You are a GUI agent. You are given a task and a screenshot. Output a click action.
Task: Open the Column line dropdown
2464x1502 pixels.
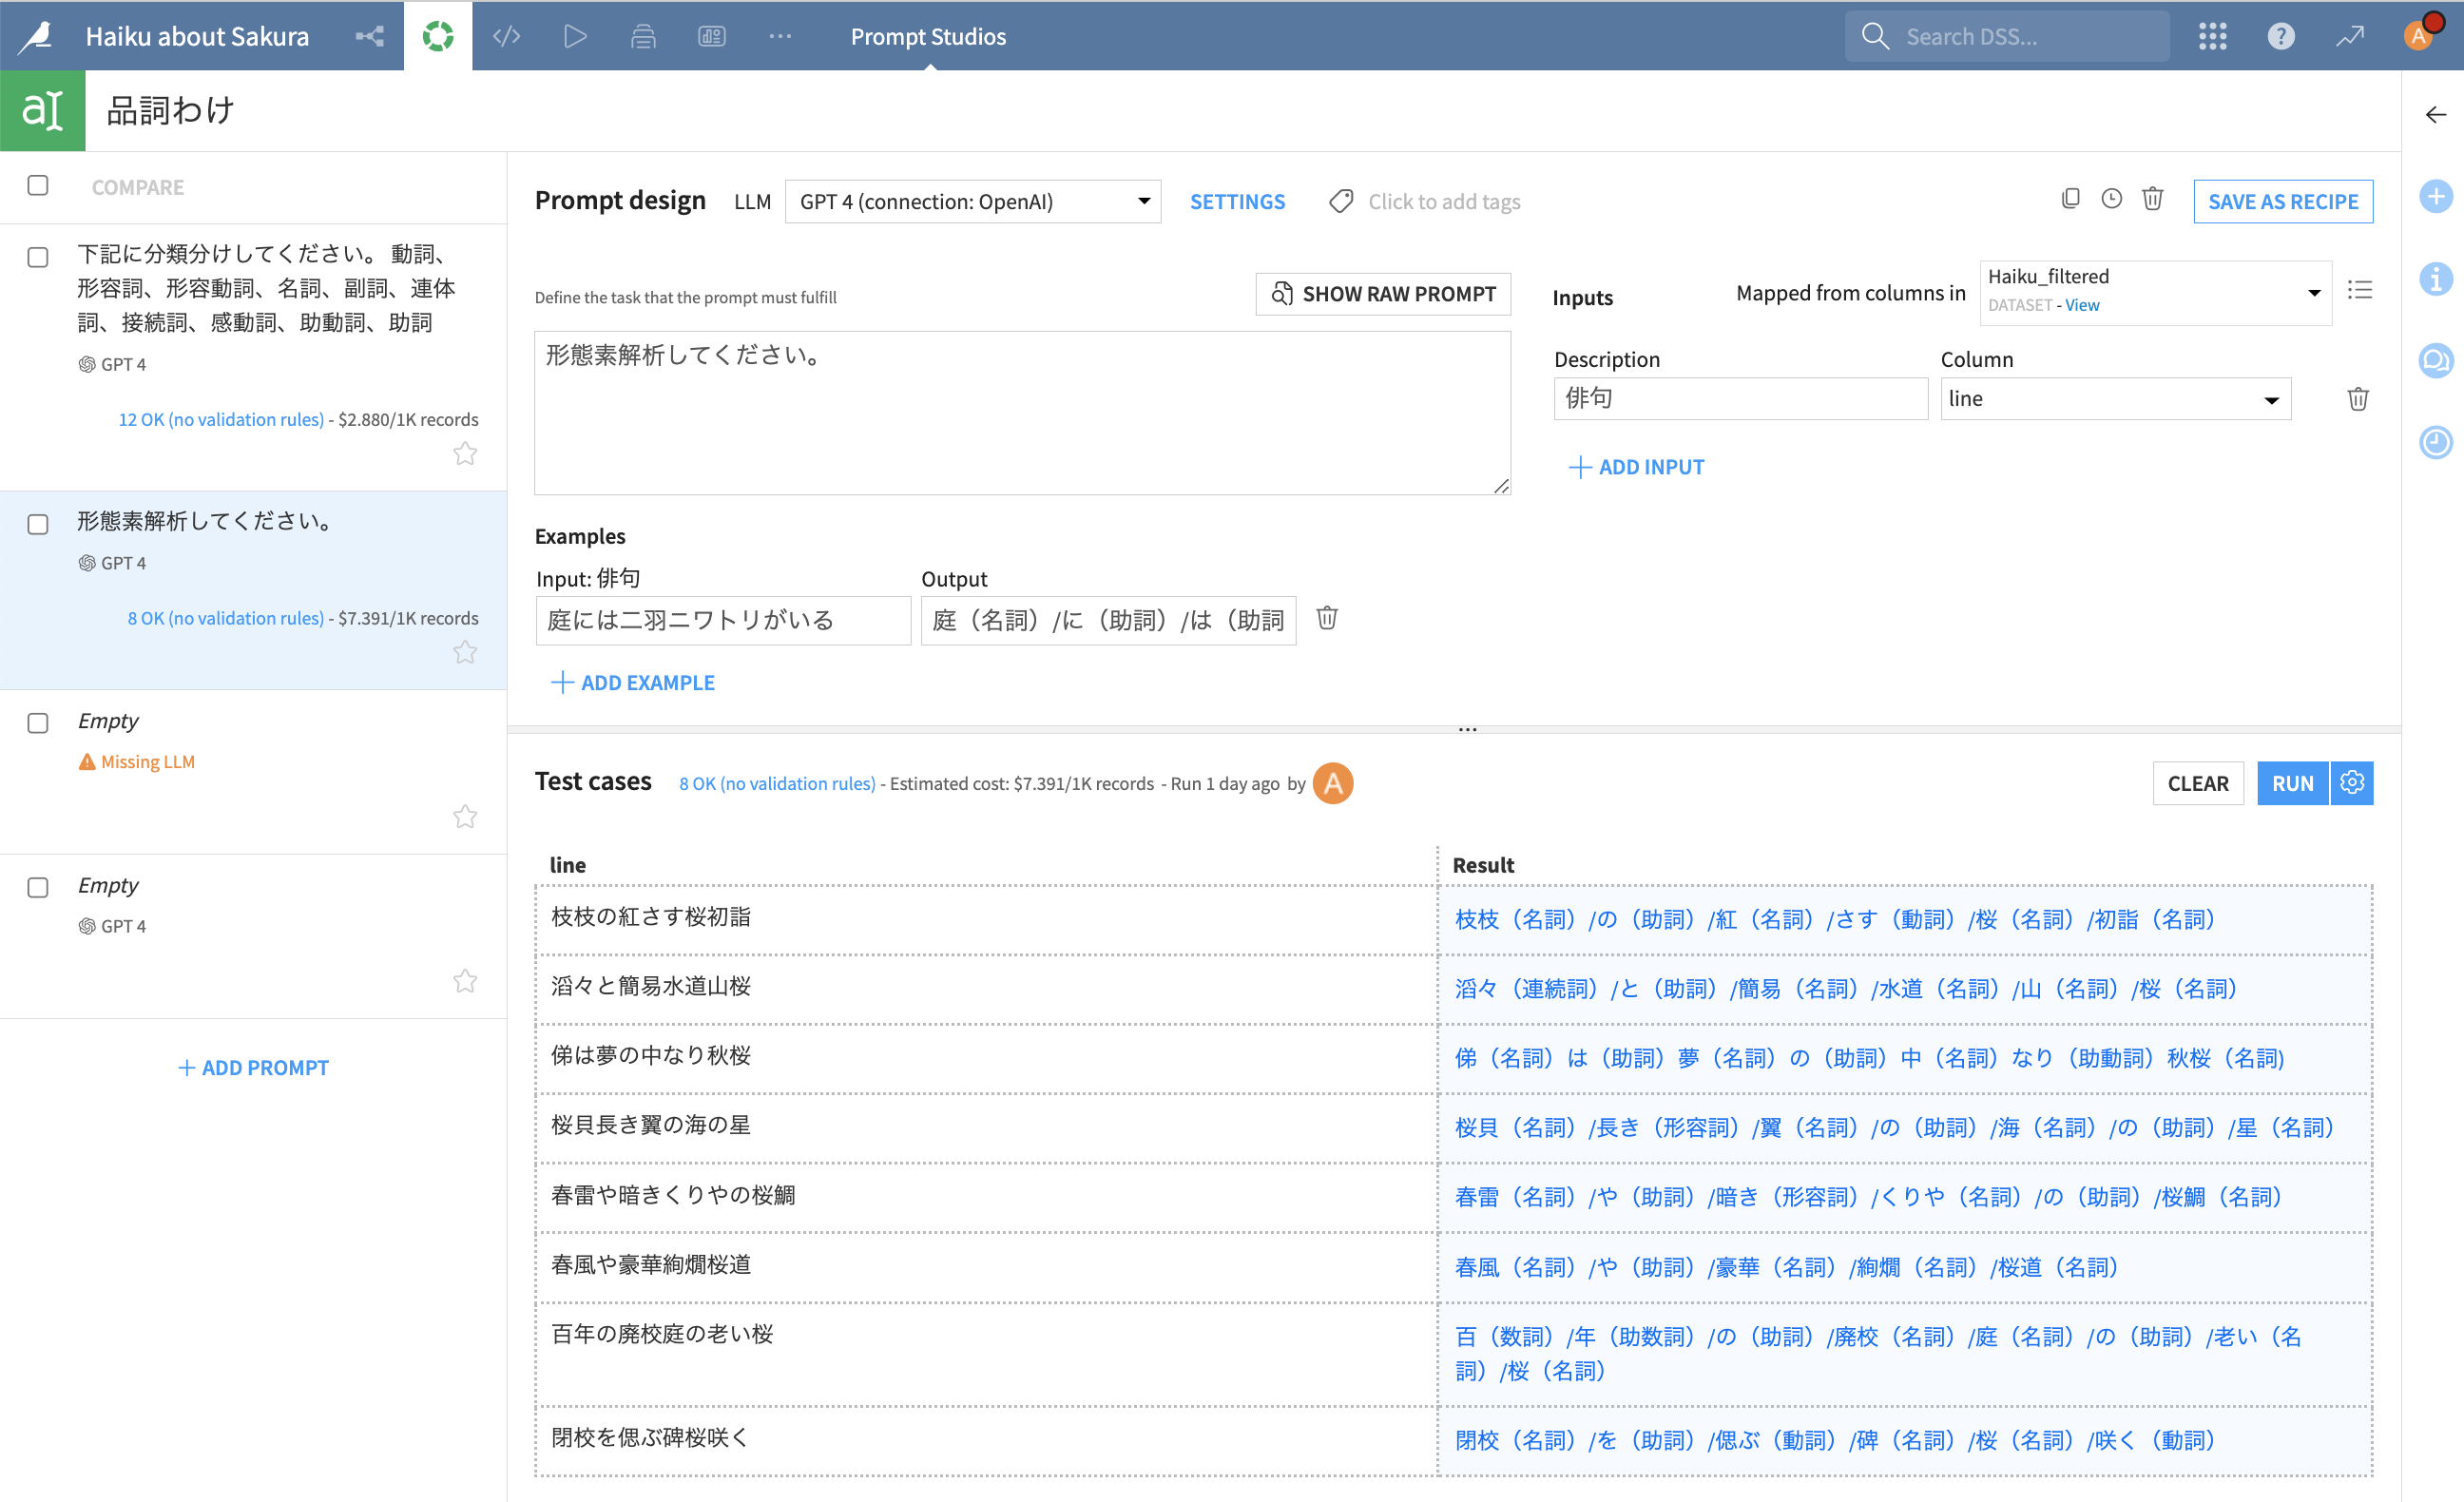pos(2114,399)
